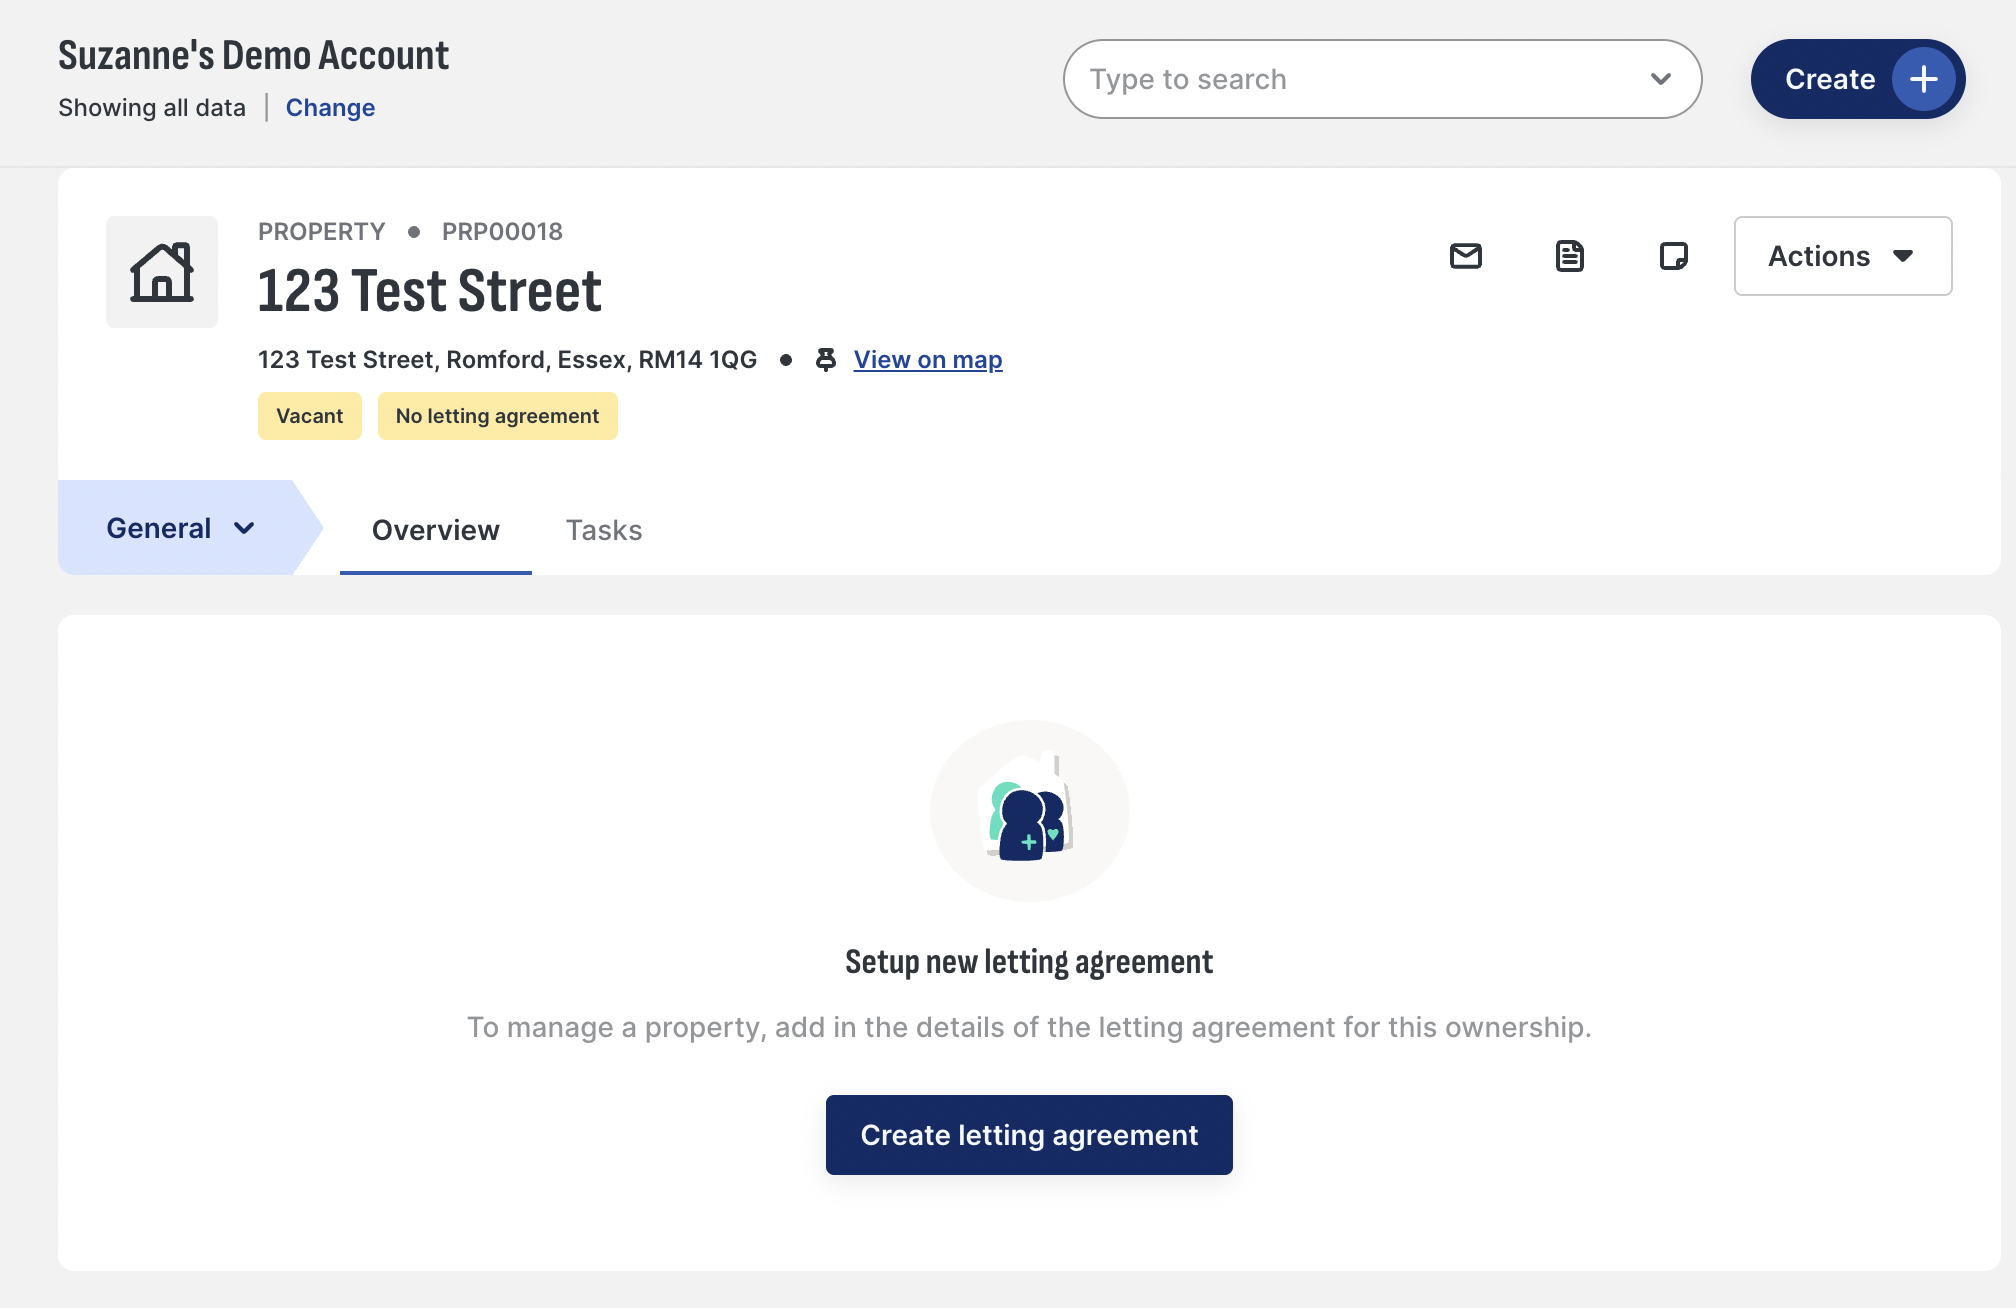Click the plus icon on Create
This screenshot has height=1308, width=2016.
click(1923, 79)
